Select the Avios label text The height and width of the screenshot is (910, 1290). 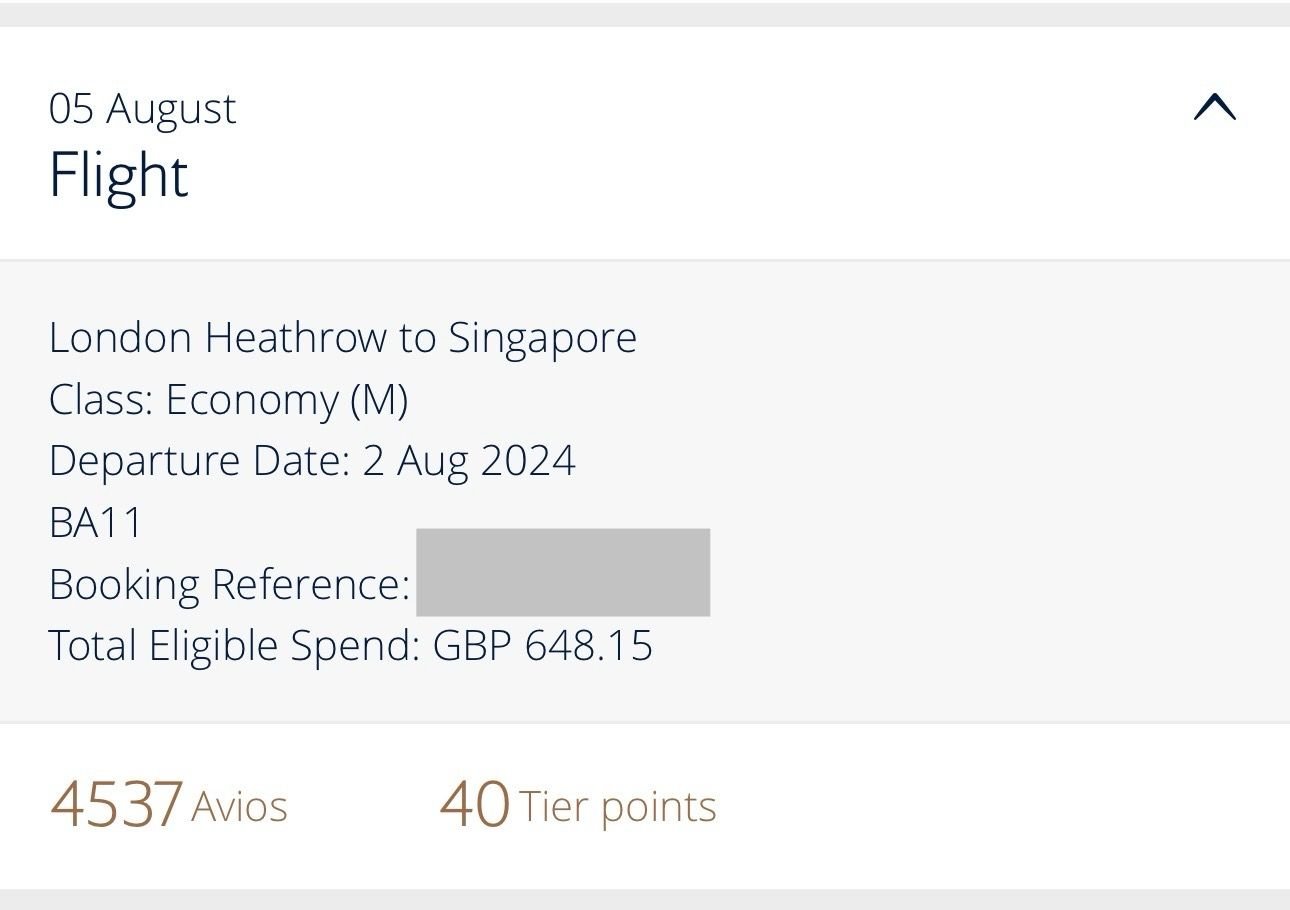(239, 807)
